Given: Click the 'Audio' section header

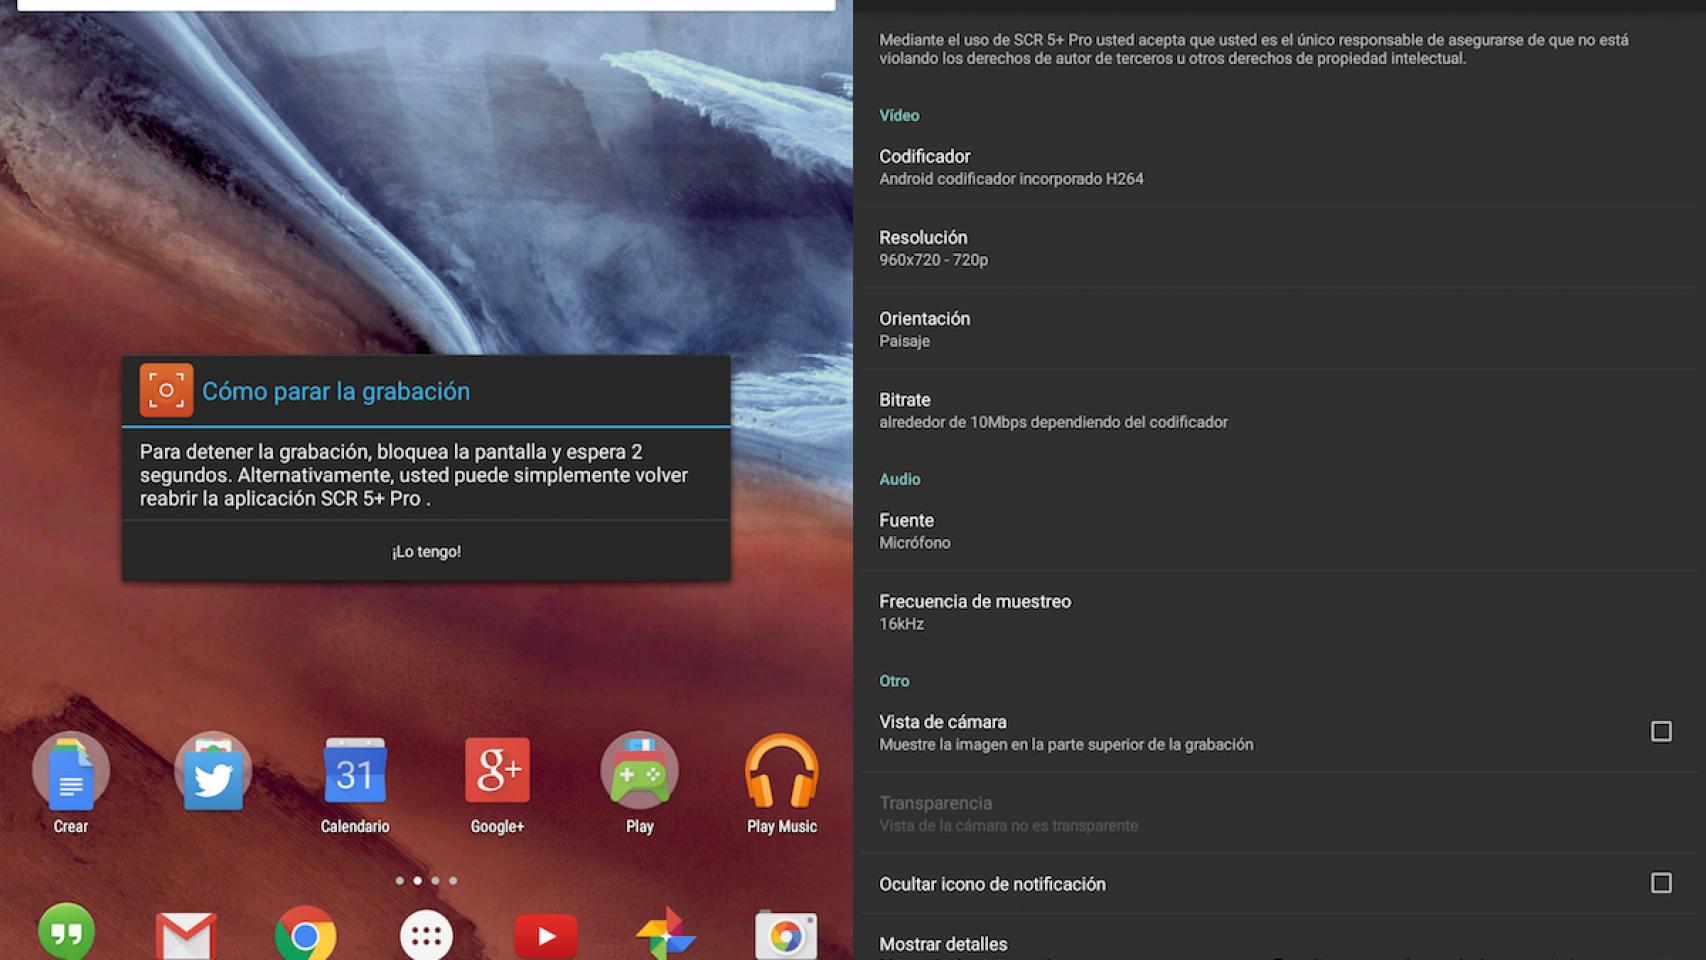Looking at the screenshot, I should pos(900,479).
